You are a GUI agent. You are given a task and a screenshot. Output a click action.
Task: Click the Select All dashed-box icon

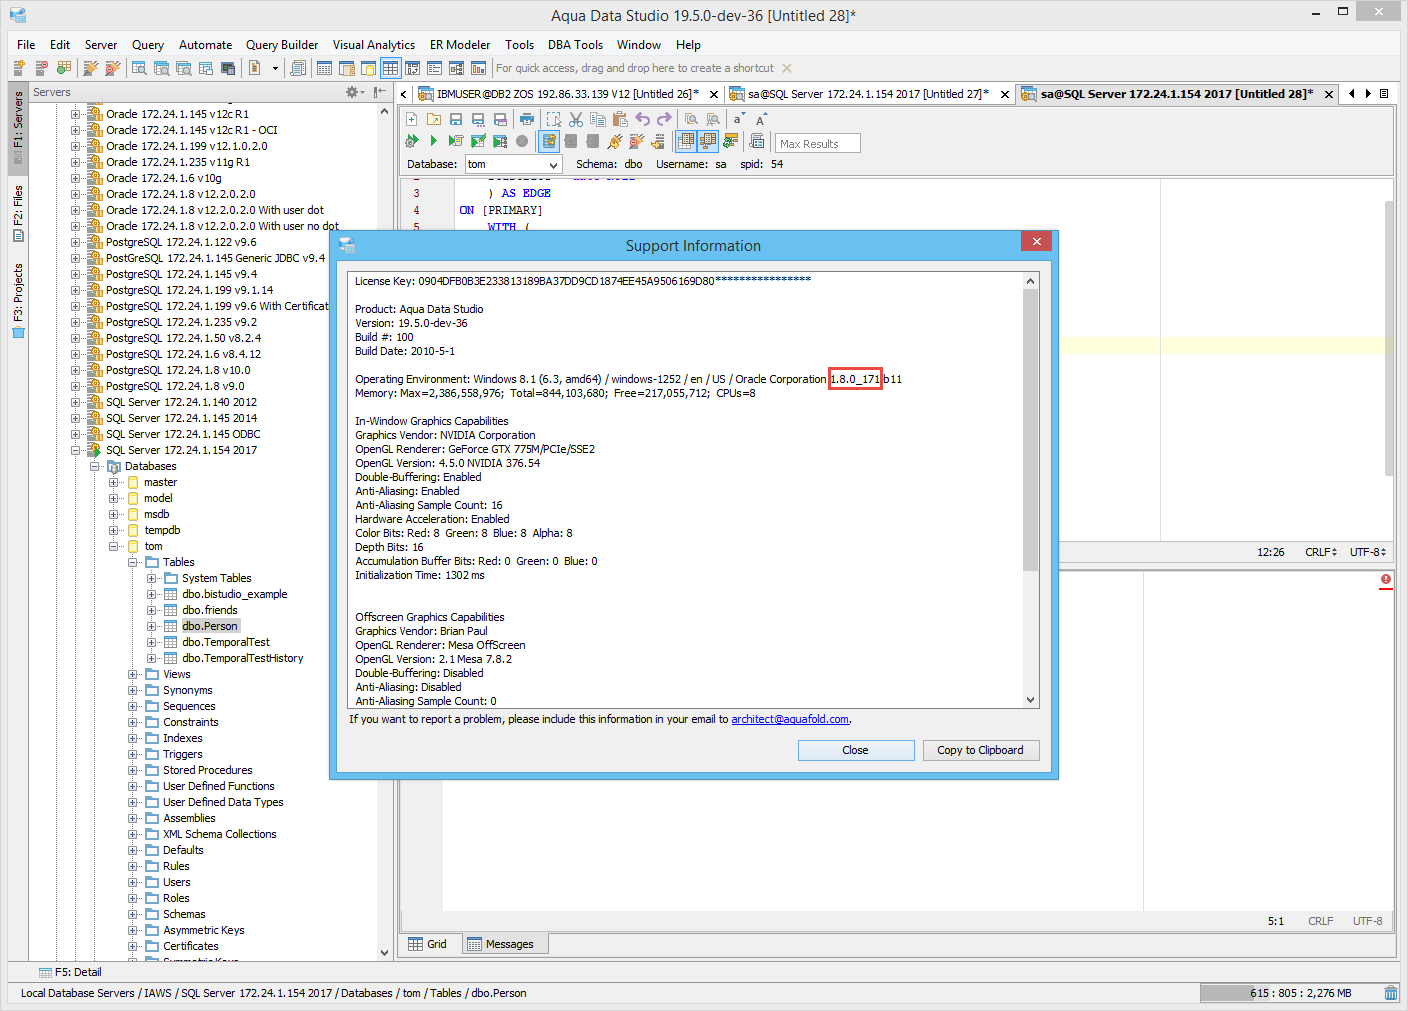click(x=554, y=119)
